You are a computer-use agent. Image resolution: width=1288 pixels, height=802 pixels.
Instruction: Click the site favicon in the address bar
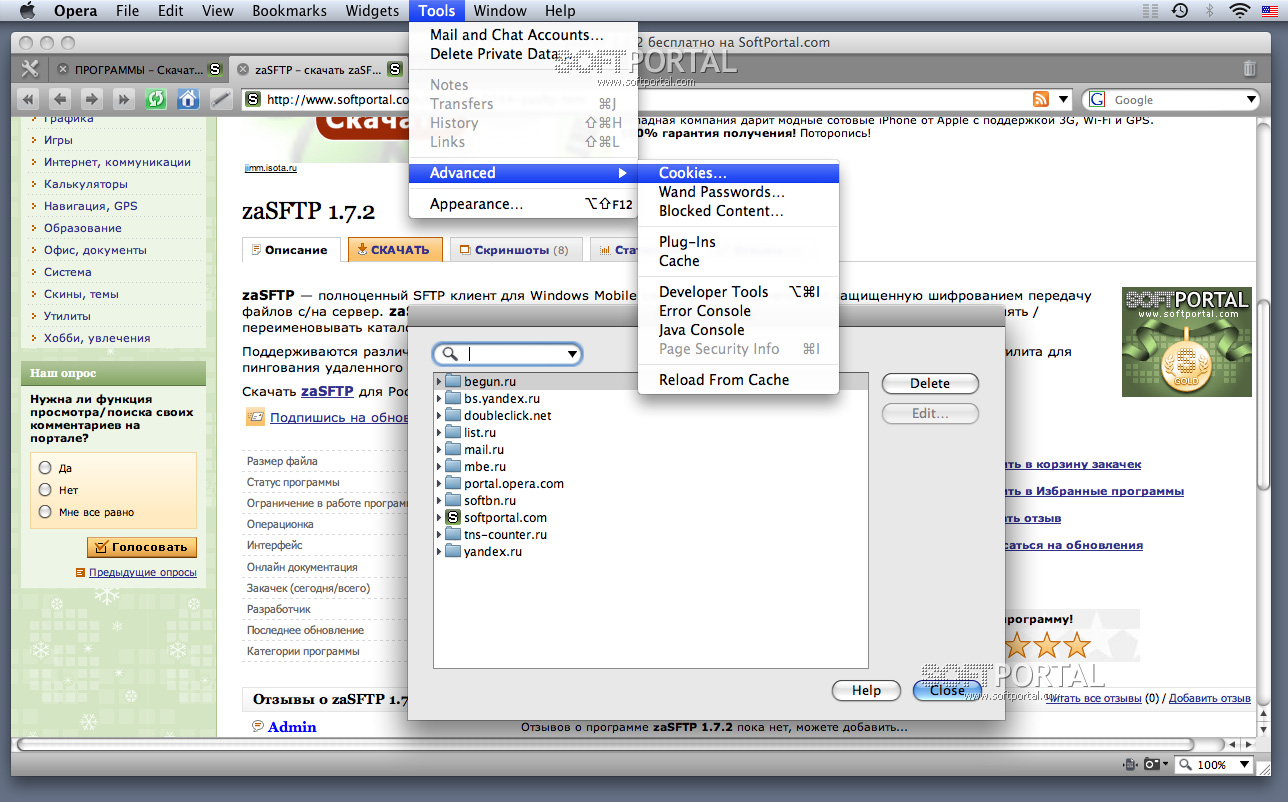point(253,99)
